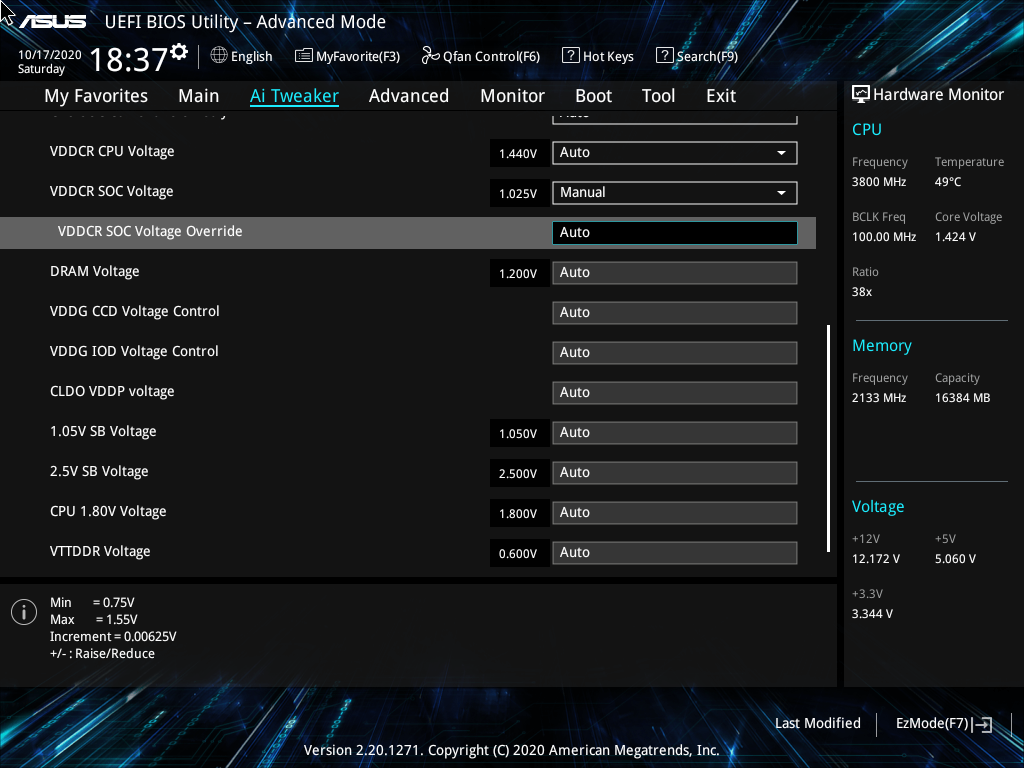This screenshot has height=768, width=1024.
Task: Click DRAM Voltage Auto field
Action: point(675,273)
